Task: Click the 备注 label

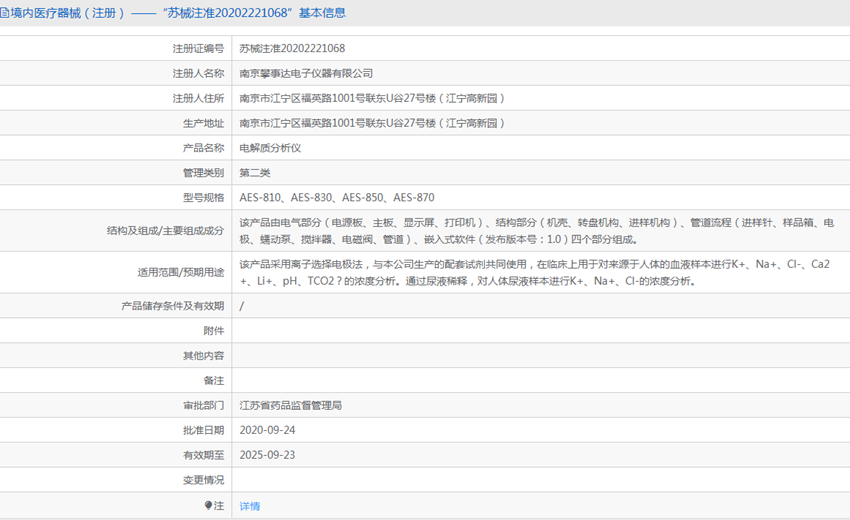Action: click(214, 381)
